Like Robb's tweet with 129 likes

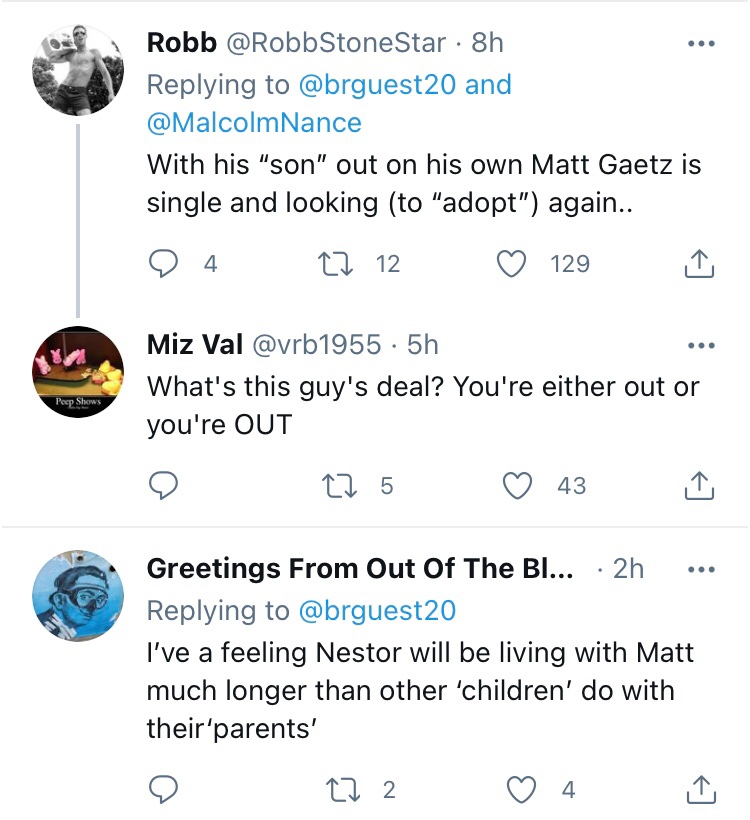click(x=512, y=264)
